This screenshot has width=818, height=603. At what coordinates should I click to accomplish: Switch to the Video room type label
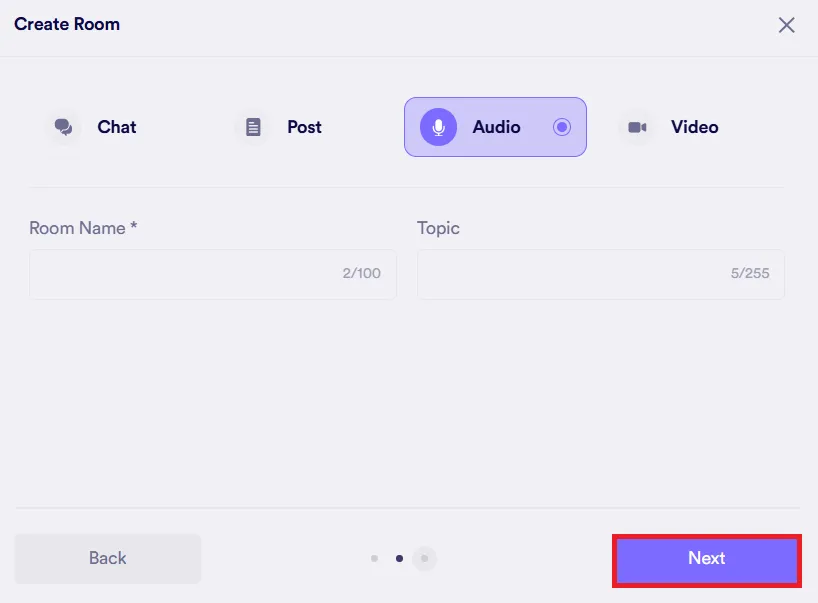(694, 127)
